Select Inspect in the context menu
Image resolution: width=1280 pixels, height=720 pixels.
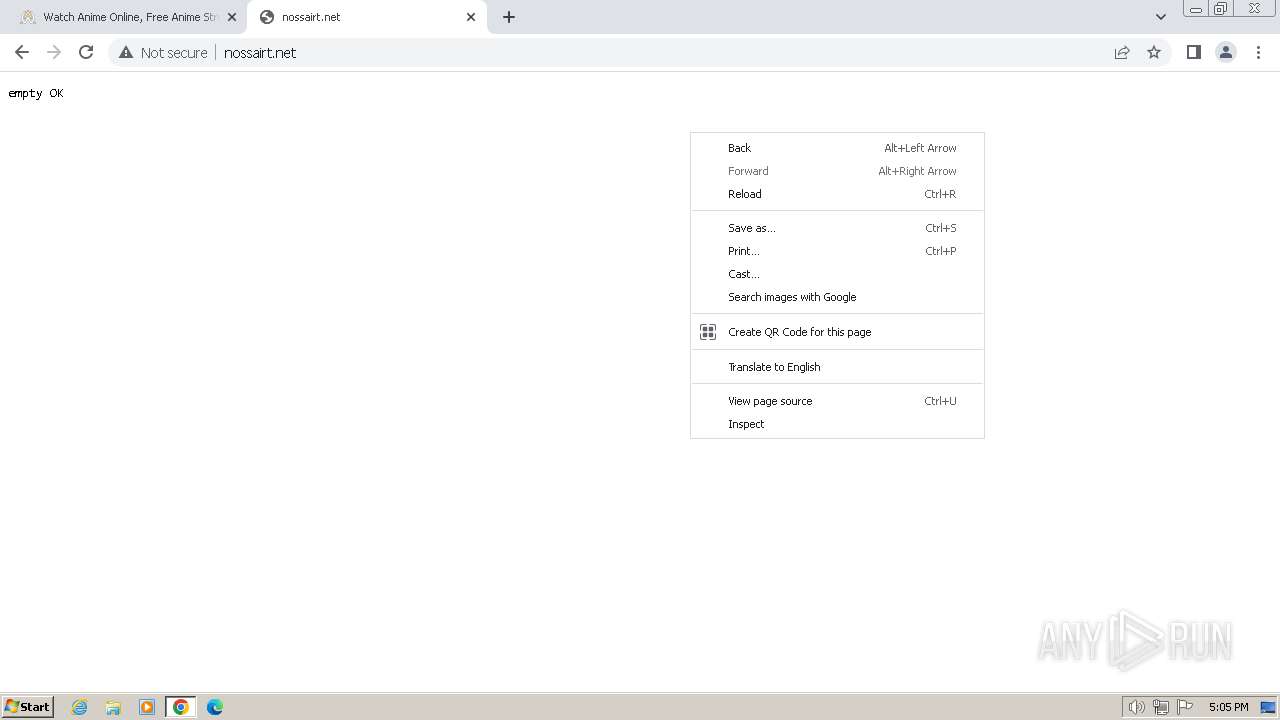[x=837, y=424]
